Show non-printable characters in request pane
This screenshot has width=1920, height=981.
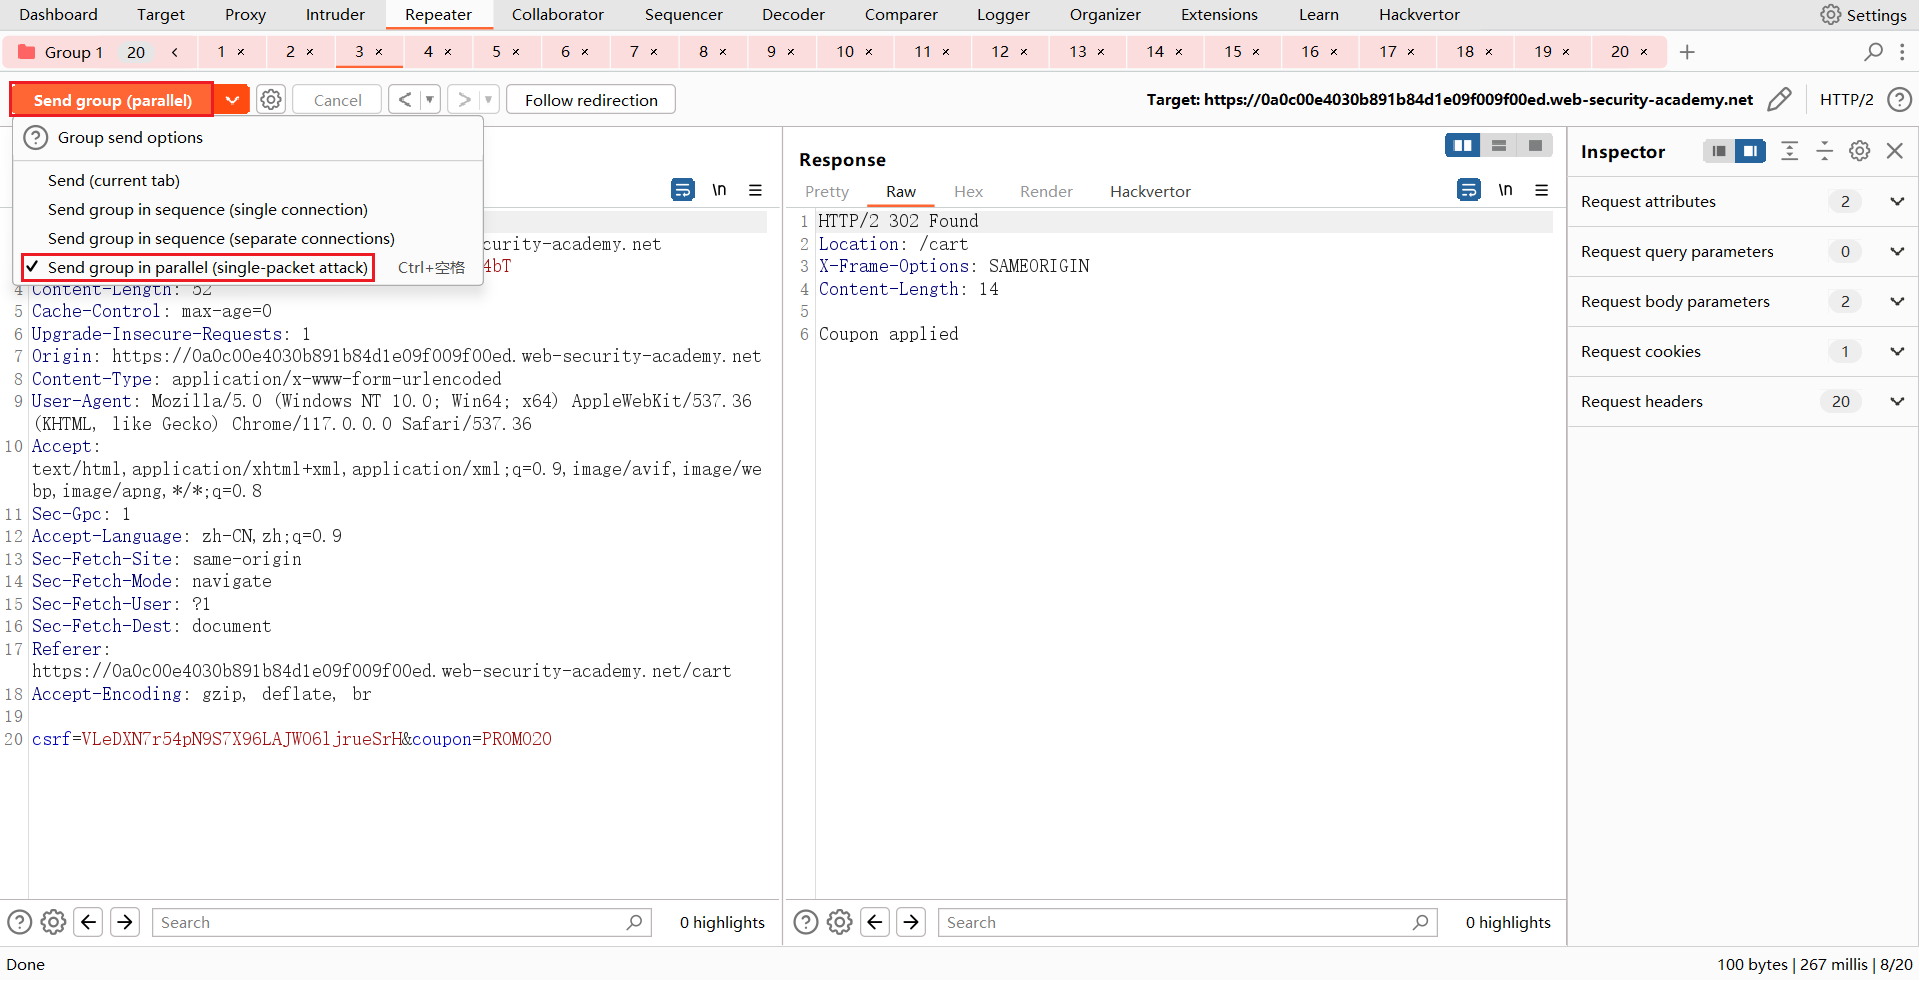pyautogui.click(x=719, y=190)
